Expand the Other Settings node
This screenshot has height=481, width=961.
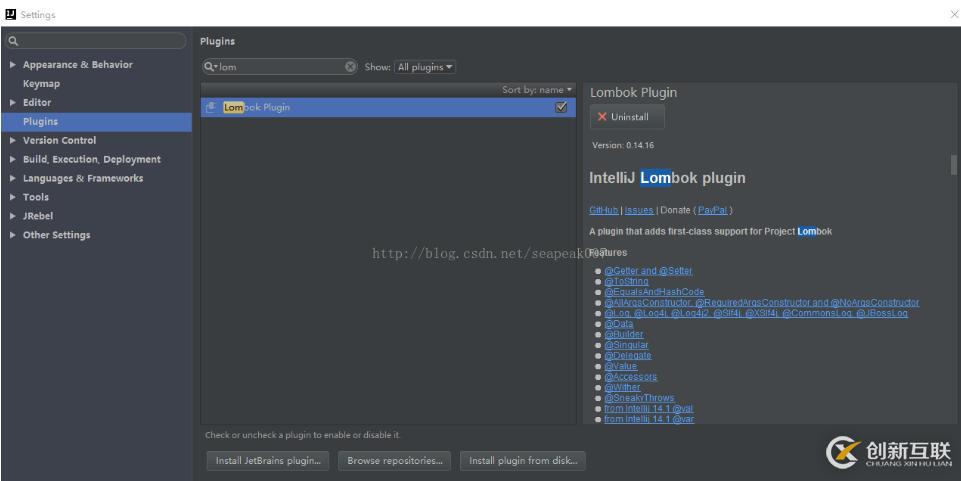[x=13, y=235]
